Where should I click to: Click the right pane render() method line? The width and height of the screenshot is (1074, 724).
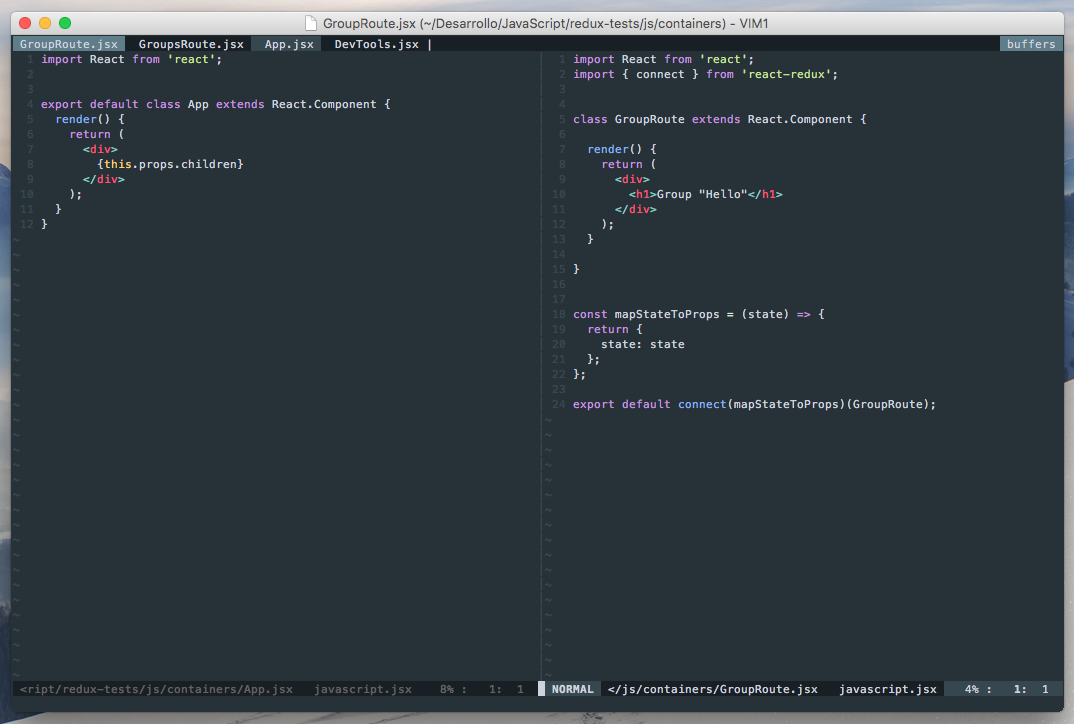(622, 149)
